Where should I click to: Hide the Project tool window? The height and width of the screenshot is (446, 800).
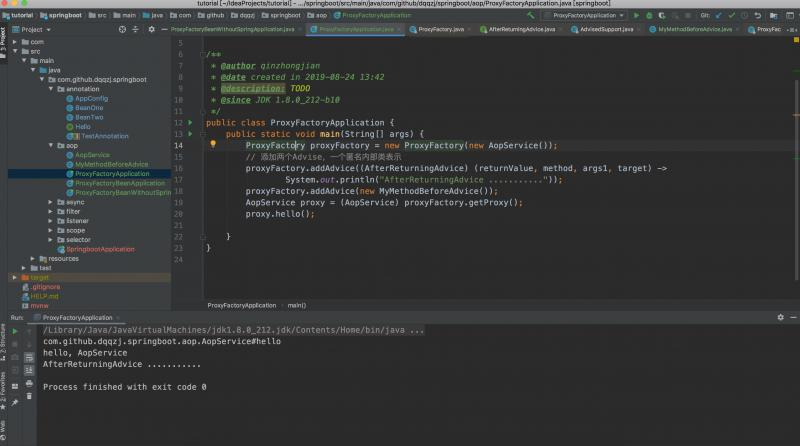pyautogui.click(x=164, y=30)
